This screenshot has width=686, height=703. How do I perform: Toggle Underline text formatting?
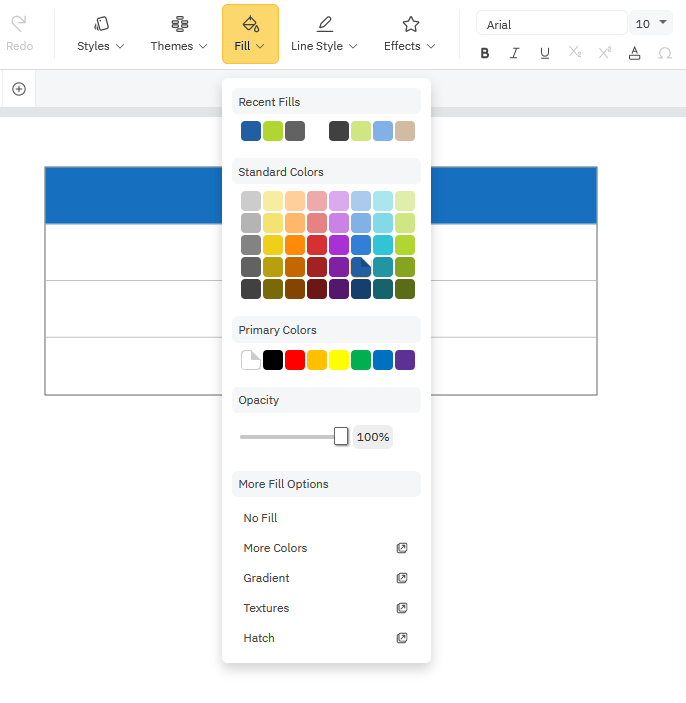(545, 53)
